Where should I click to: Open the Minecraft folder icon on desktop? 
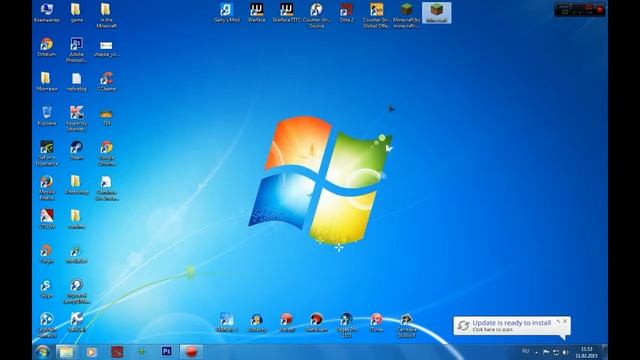pyautogui.click(x=106, y=15)
